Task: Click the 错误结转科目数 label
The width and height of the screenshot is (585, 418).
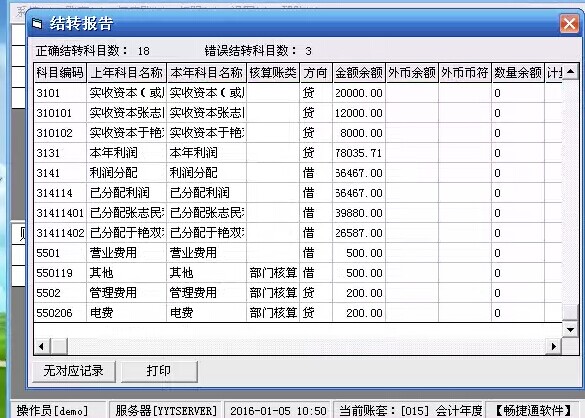Action: click(x=251, y=51)
